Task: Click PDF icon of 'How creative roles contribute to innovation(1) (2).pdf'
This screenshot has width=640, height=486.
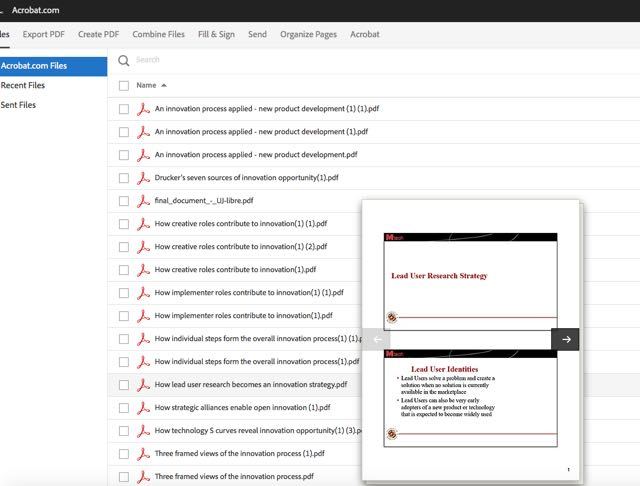Action: tap(143, 247)
